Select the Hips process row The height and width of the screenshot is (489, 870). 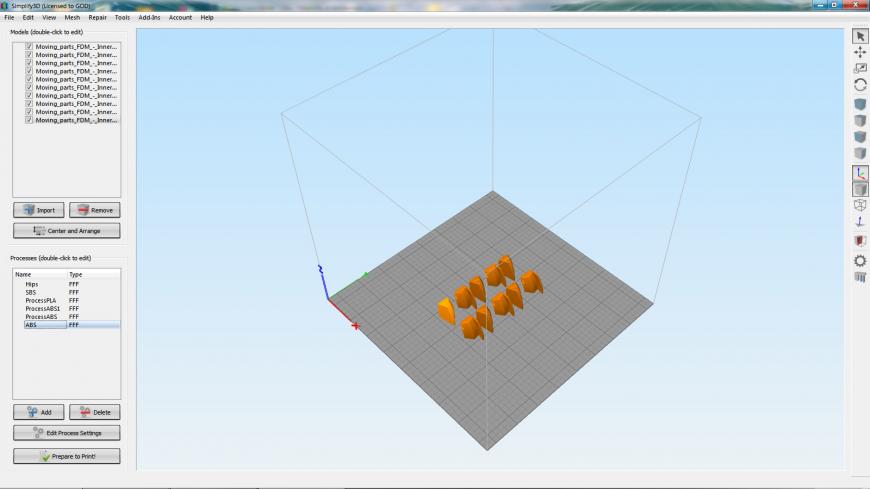67,284
